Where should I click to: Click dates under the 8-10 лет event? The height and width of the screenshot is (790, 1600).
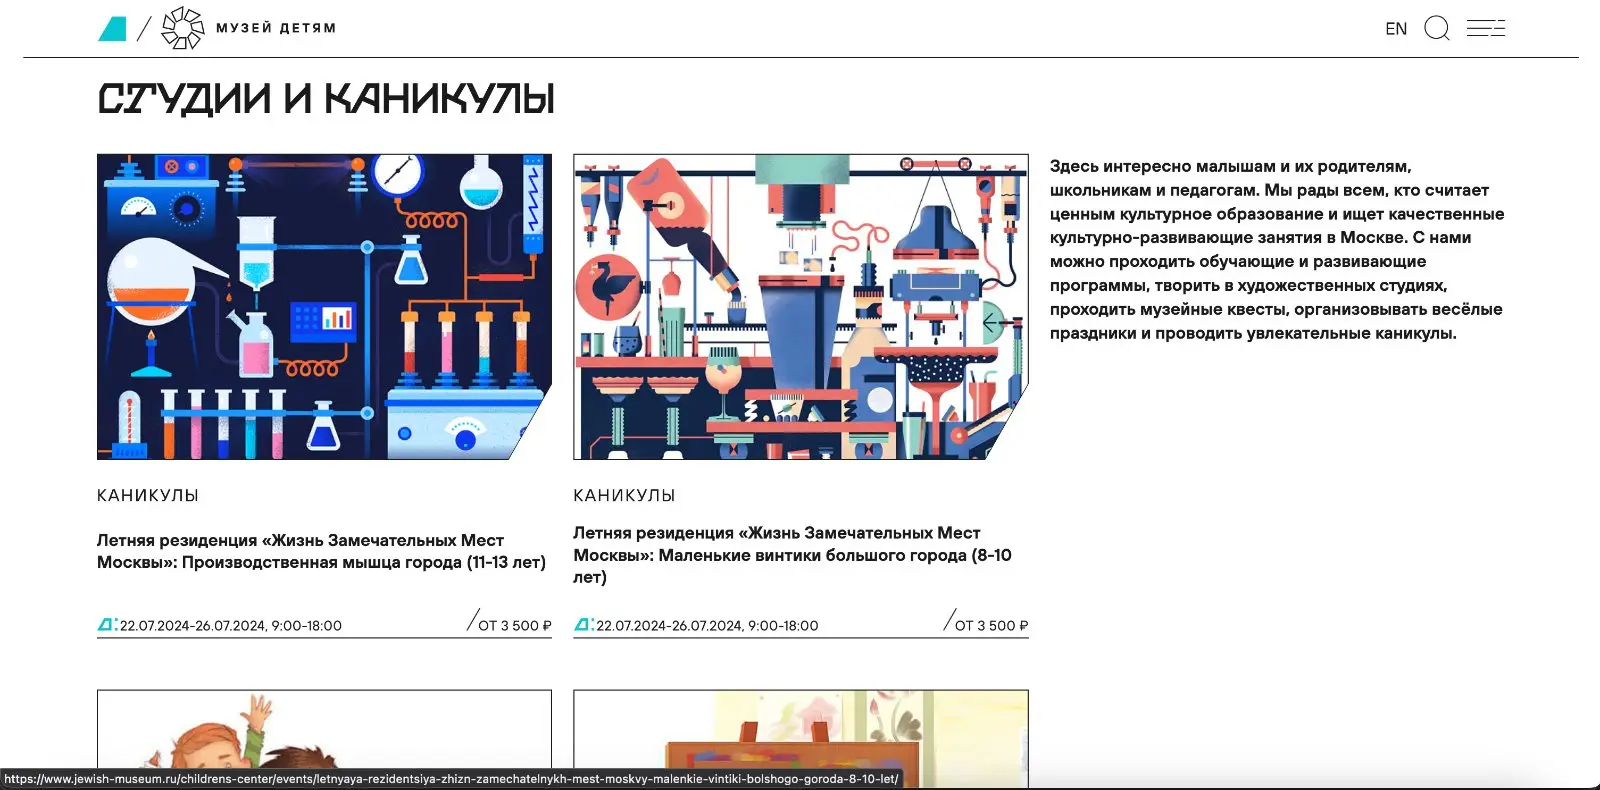click(707, 626)
